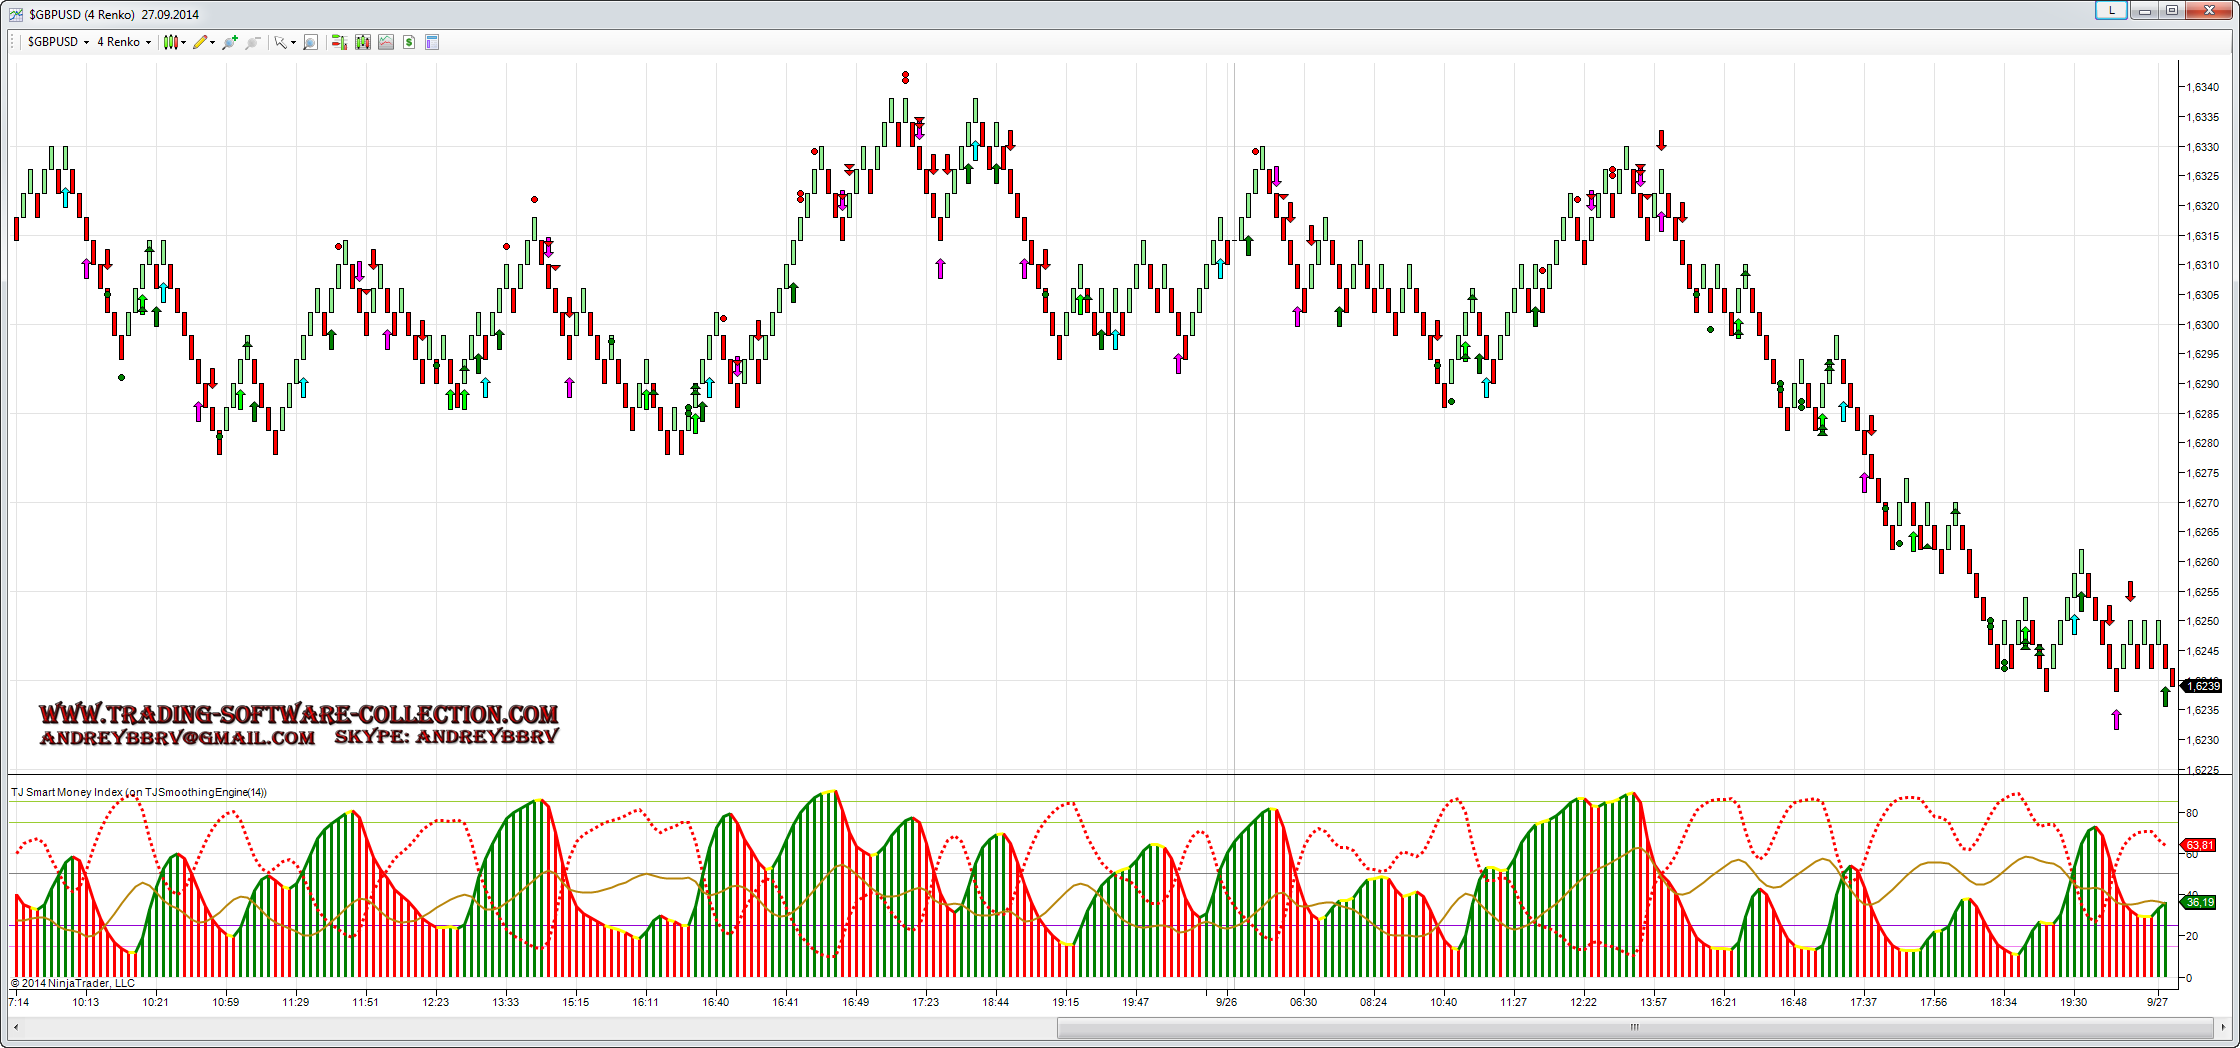The width and height of the screenshot is (2240, 1048).
Task: Toggle the L window link button
Action: pyautogui.click(x=2110, y=10)
